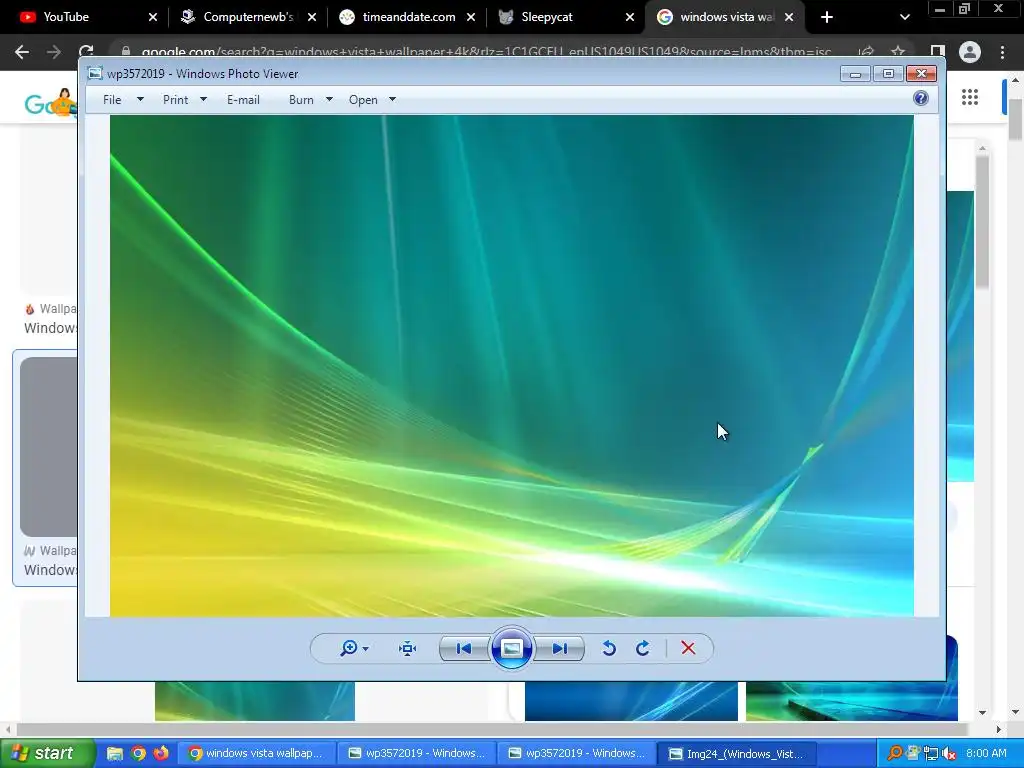Screen dimensions: 1024x768
Task: Open the Open menu in Photo Viewer
Action: tap(363, 100)
